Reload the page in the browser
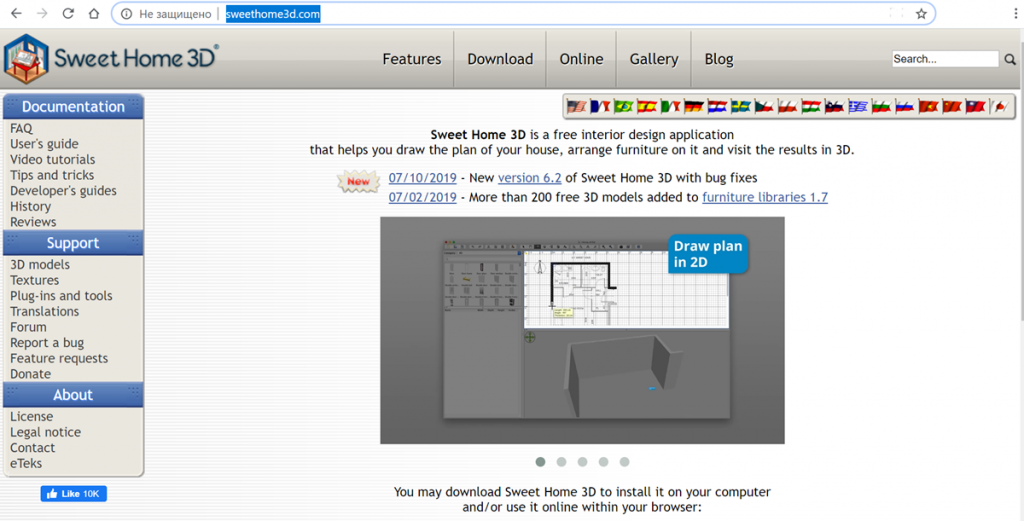The height and width of the screenshot is (521, 1024). point(68,14)
